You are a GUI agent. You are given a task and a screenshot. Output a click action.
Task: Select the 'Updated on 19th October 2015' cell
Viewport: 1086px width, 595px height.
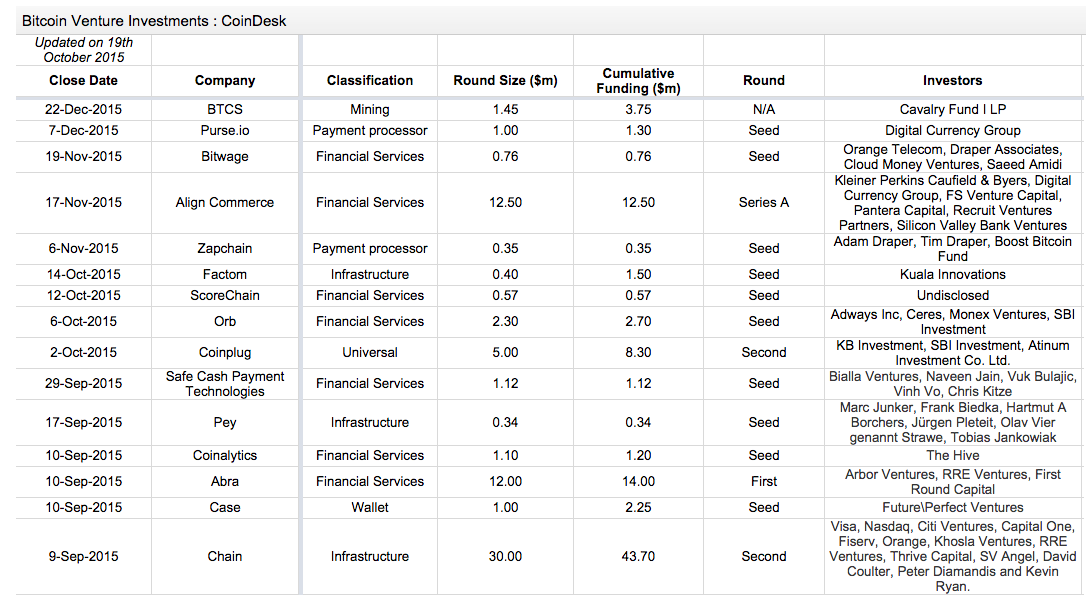[x=84, y=50]
